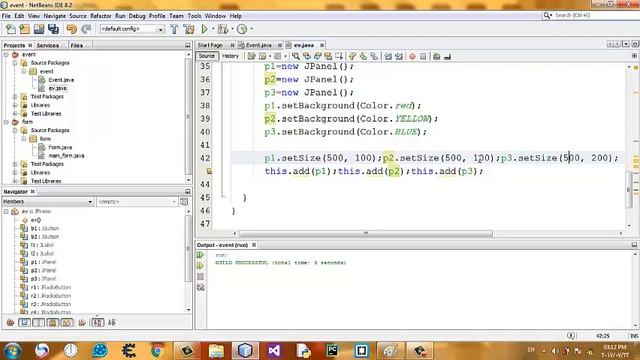Click the stop icon in Output pane
This screenshot has height=360, width=640.
pyautogui.click(x=200, y=277)
